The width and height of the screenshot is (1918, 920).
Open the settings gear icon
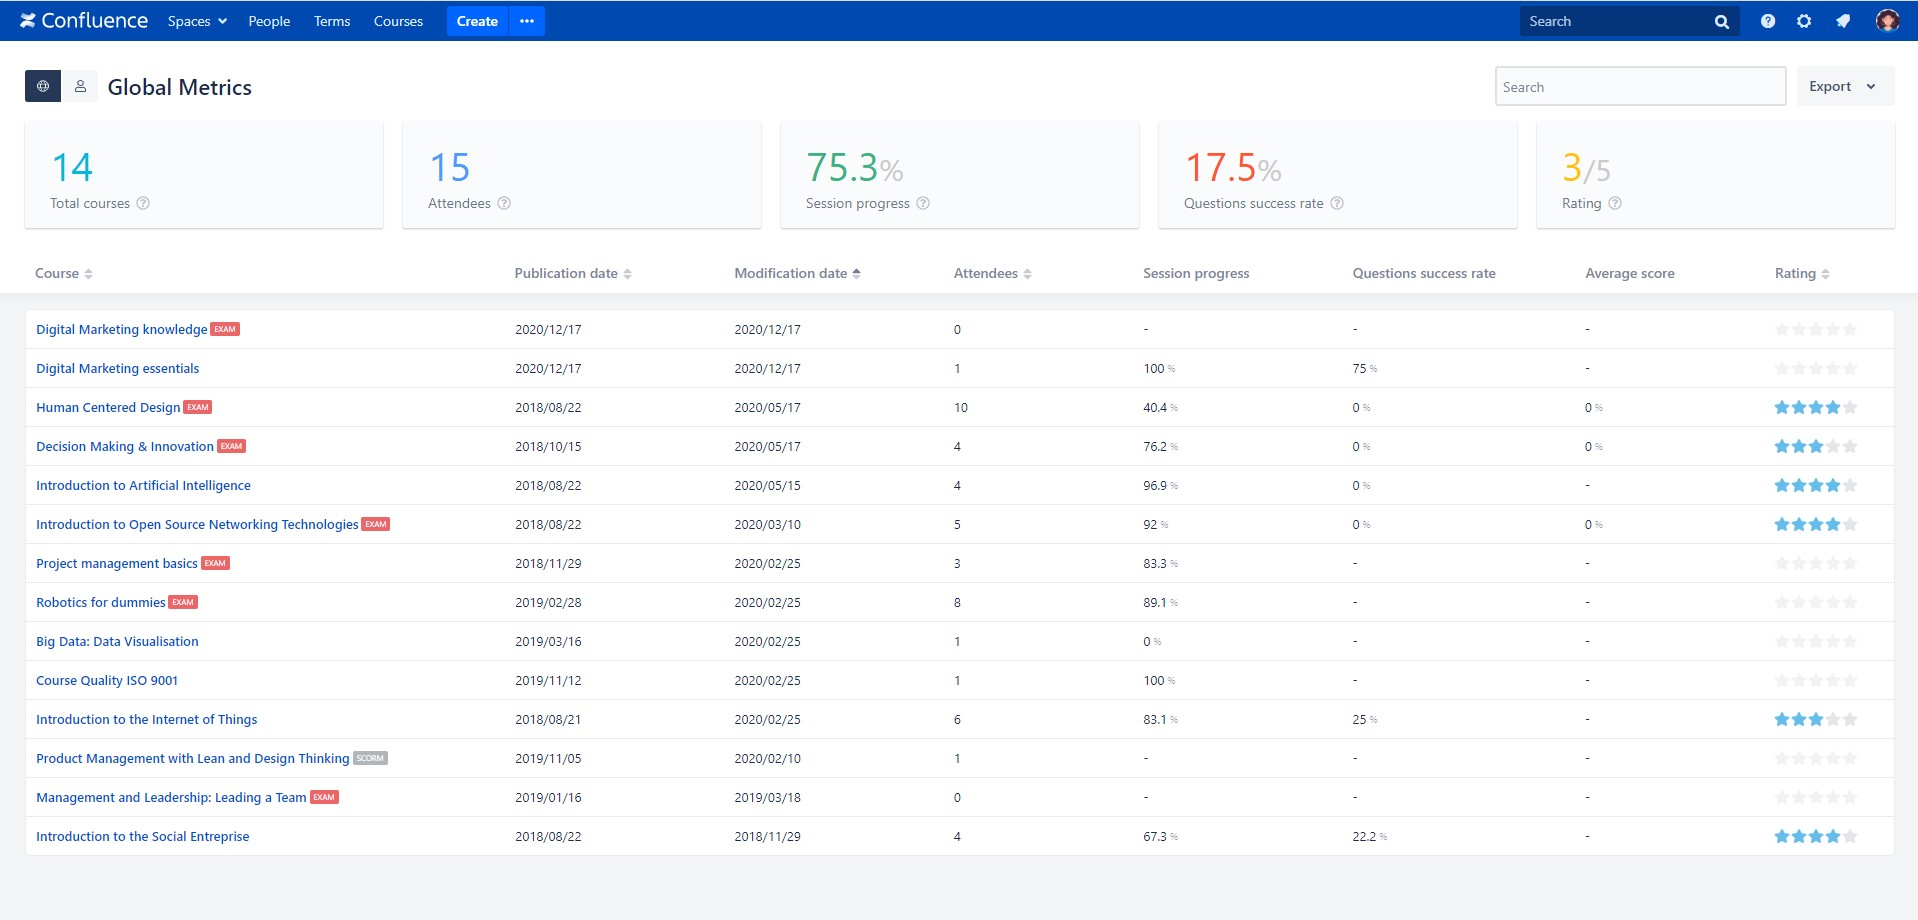[1803, 21]
